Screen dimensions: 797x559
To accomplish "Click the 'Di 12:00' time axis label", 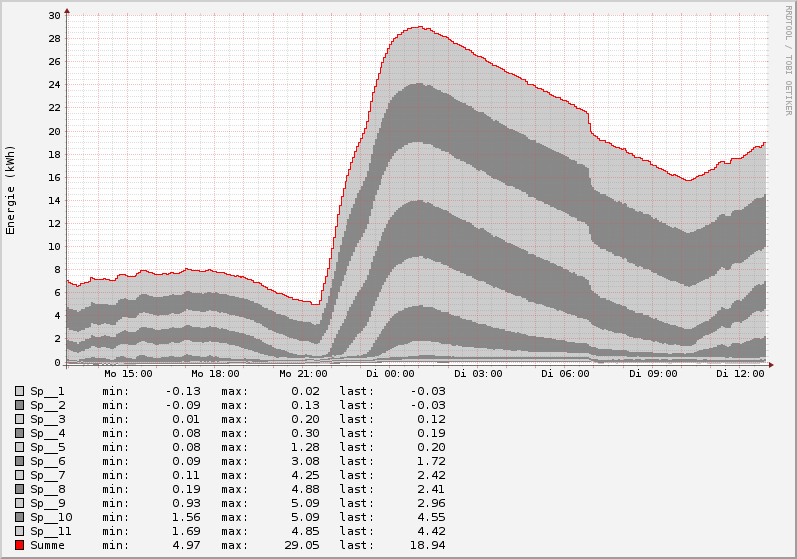I will click(741, 374).
